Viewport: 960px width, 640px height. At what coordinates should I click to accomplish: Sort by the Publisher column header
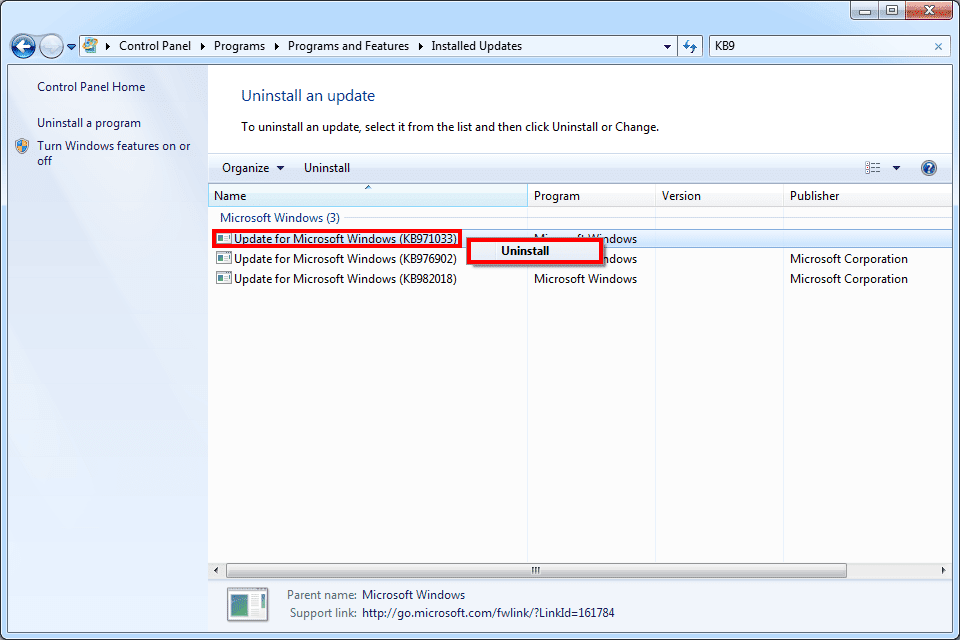click(868, 196)
